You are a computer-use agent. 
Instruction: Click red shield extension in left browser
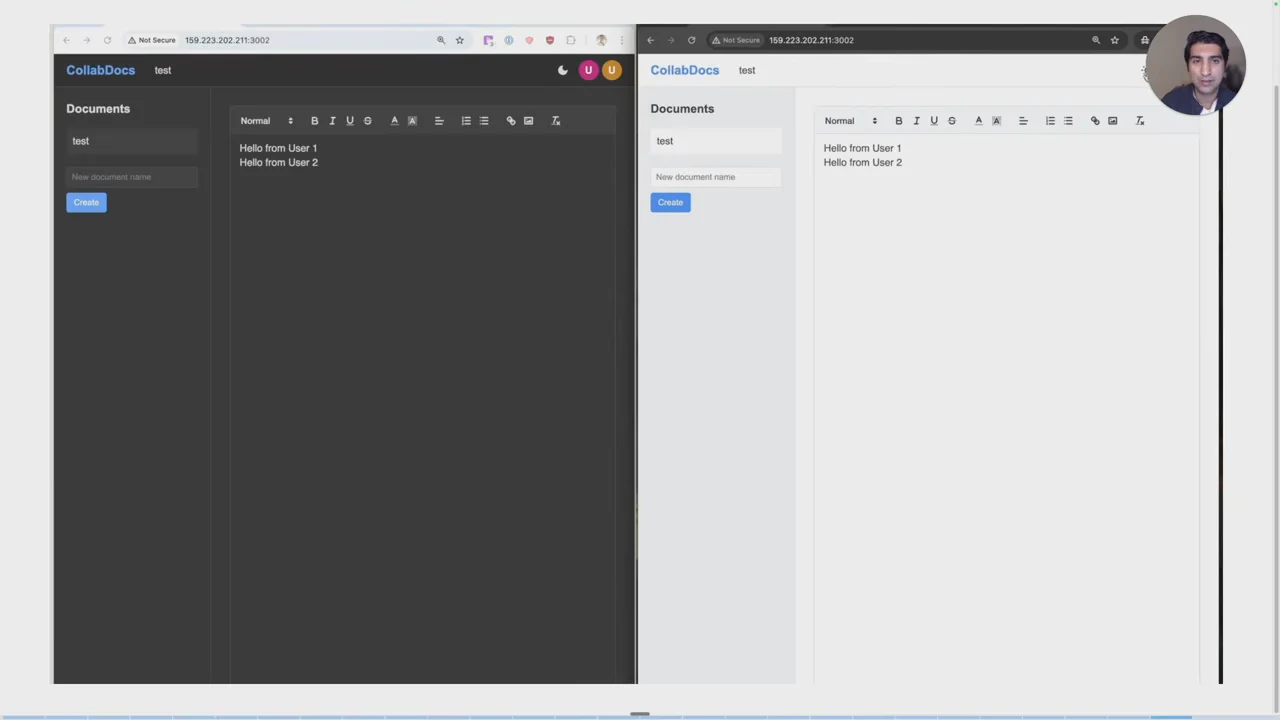549,40
